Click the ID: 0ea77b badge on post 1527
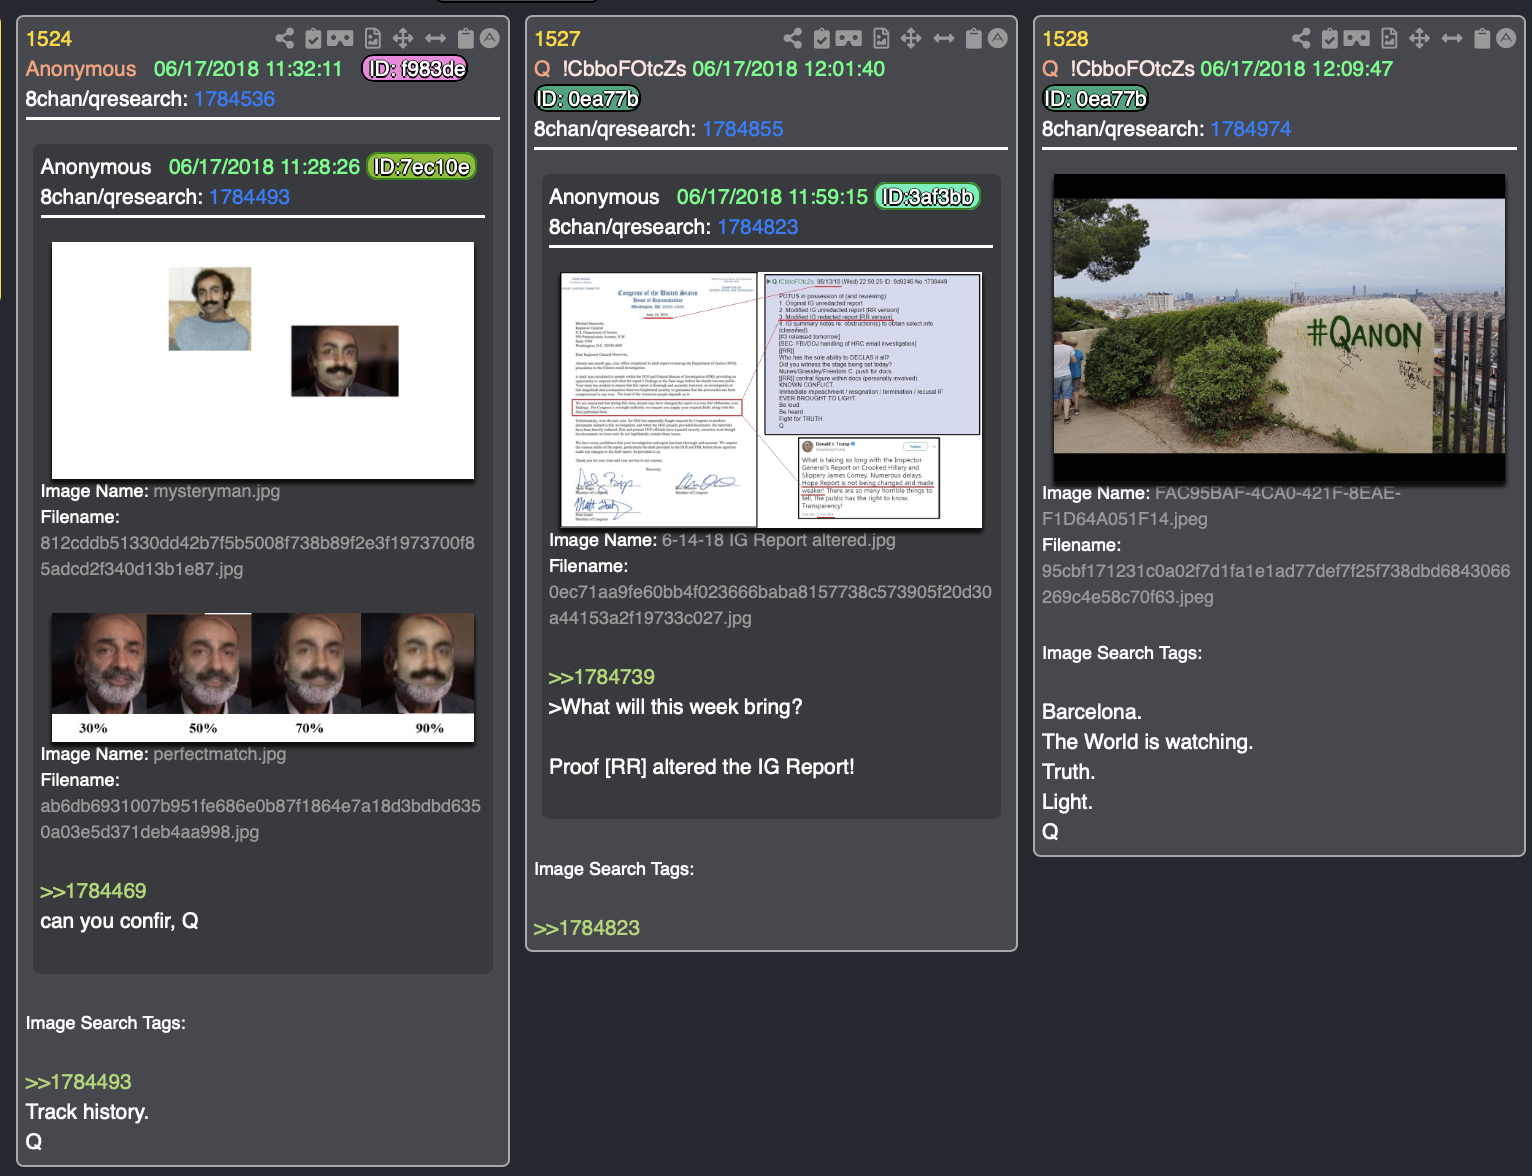 (x=587, y=99)
